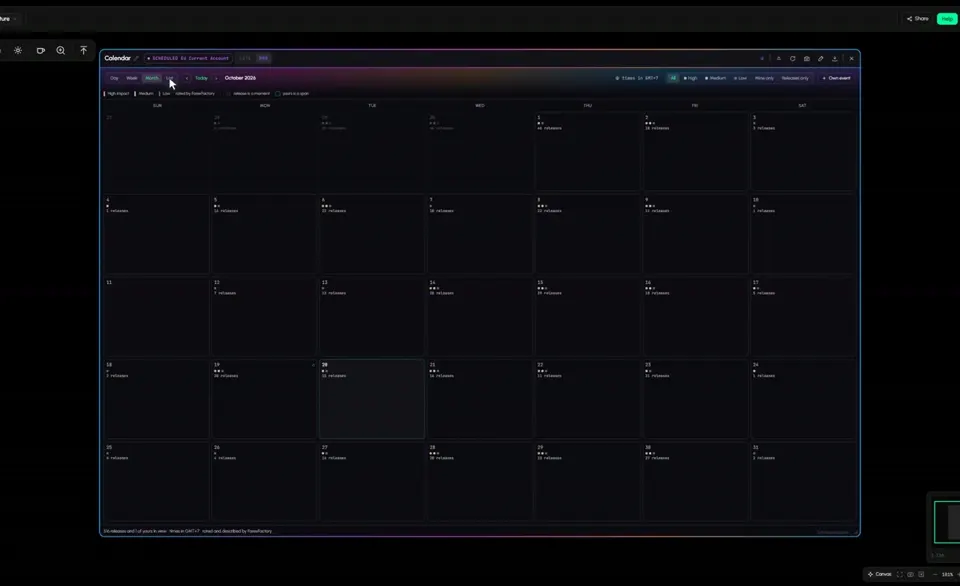The image size is (960, 586).
Task: Click the sun brightness icon in left toolbar
Action: point(18,50)
